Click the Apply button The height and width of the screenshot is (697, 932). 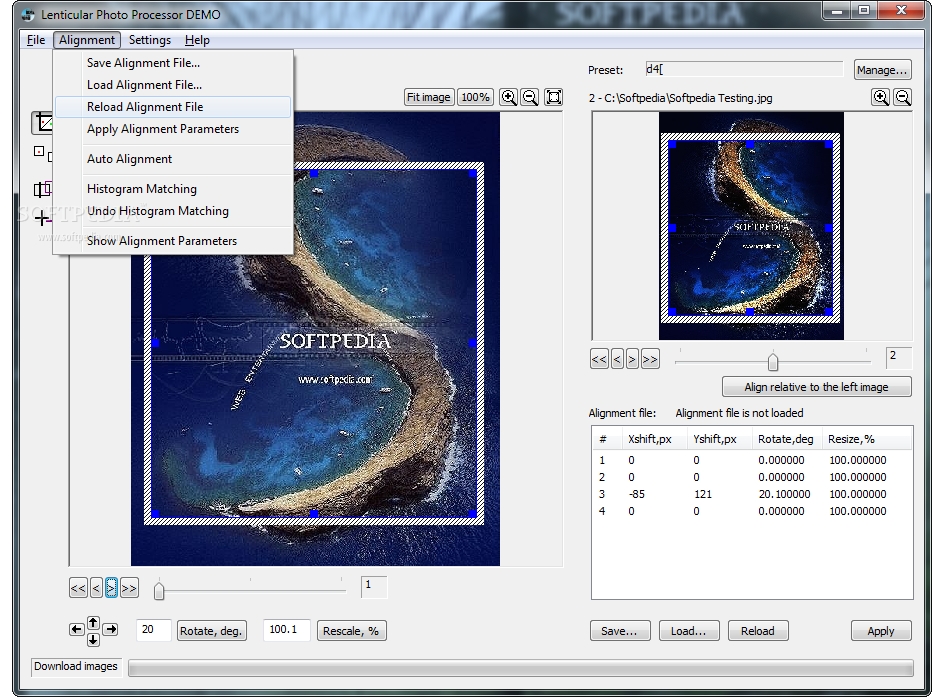coord(880,631)
